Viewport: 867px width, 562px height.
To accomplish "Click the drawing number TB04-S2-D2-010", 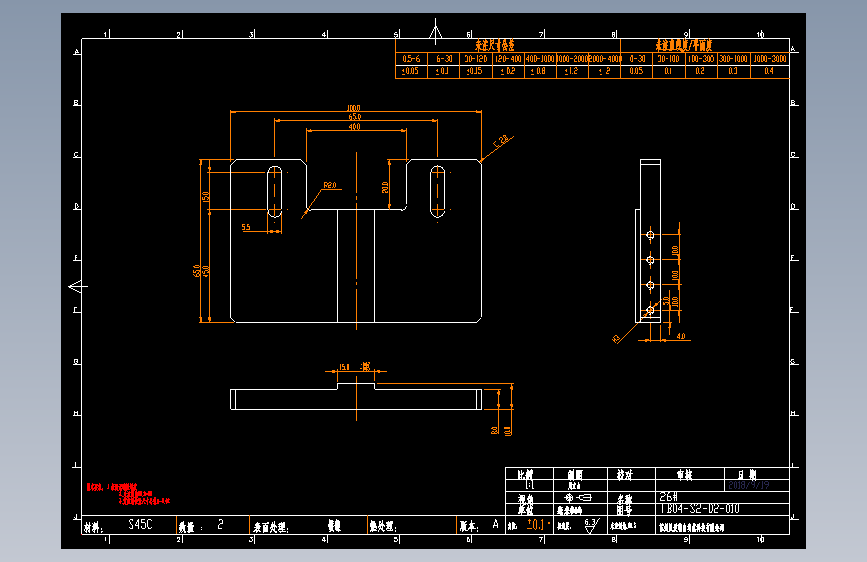I will coord(699,508).
